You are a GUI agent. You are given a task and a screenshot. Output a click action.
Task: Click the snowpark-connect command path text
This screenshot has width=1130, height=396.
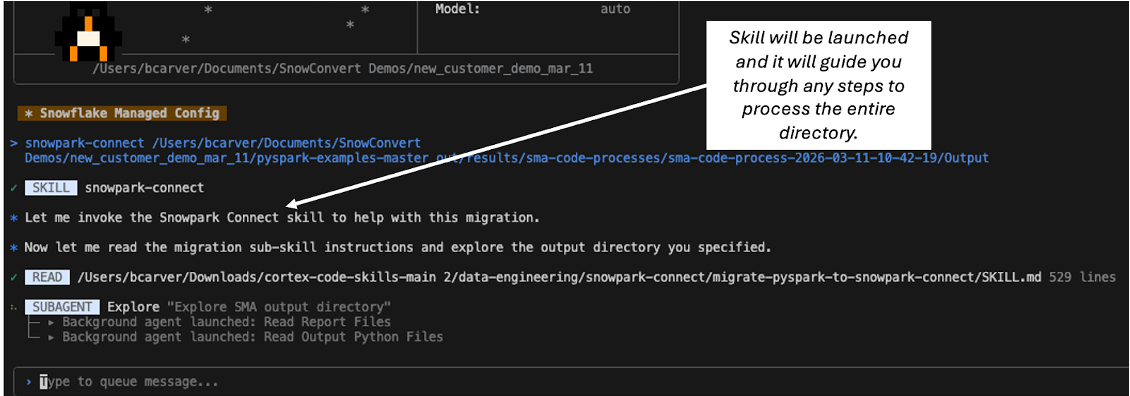(507, 150)
